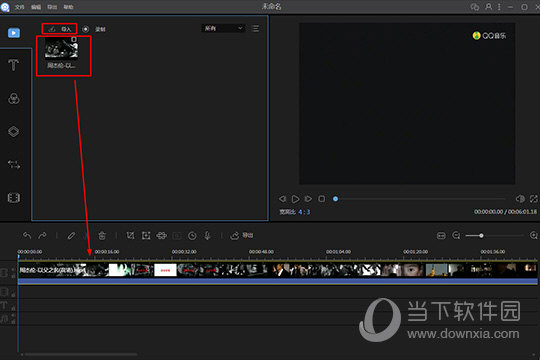Open the 编辑 edit menu

(36, 7)
